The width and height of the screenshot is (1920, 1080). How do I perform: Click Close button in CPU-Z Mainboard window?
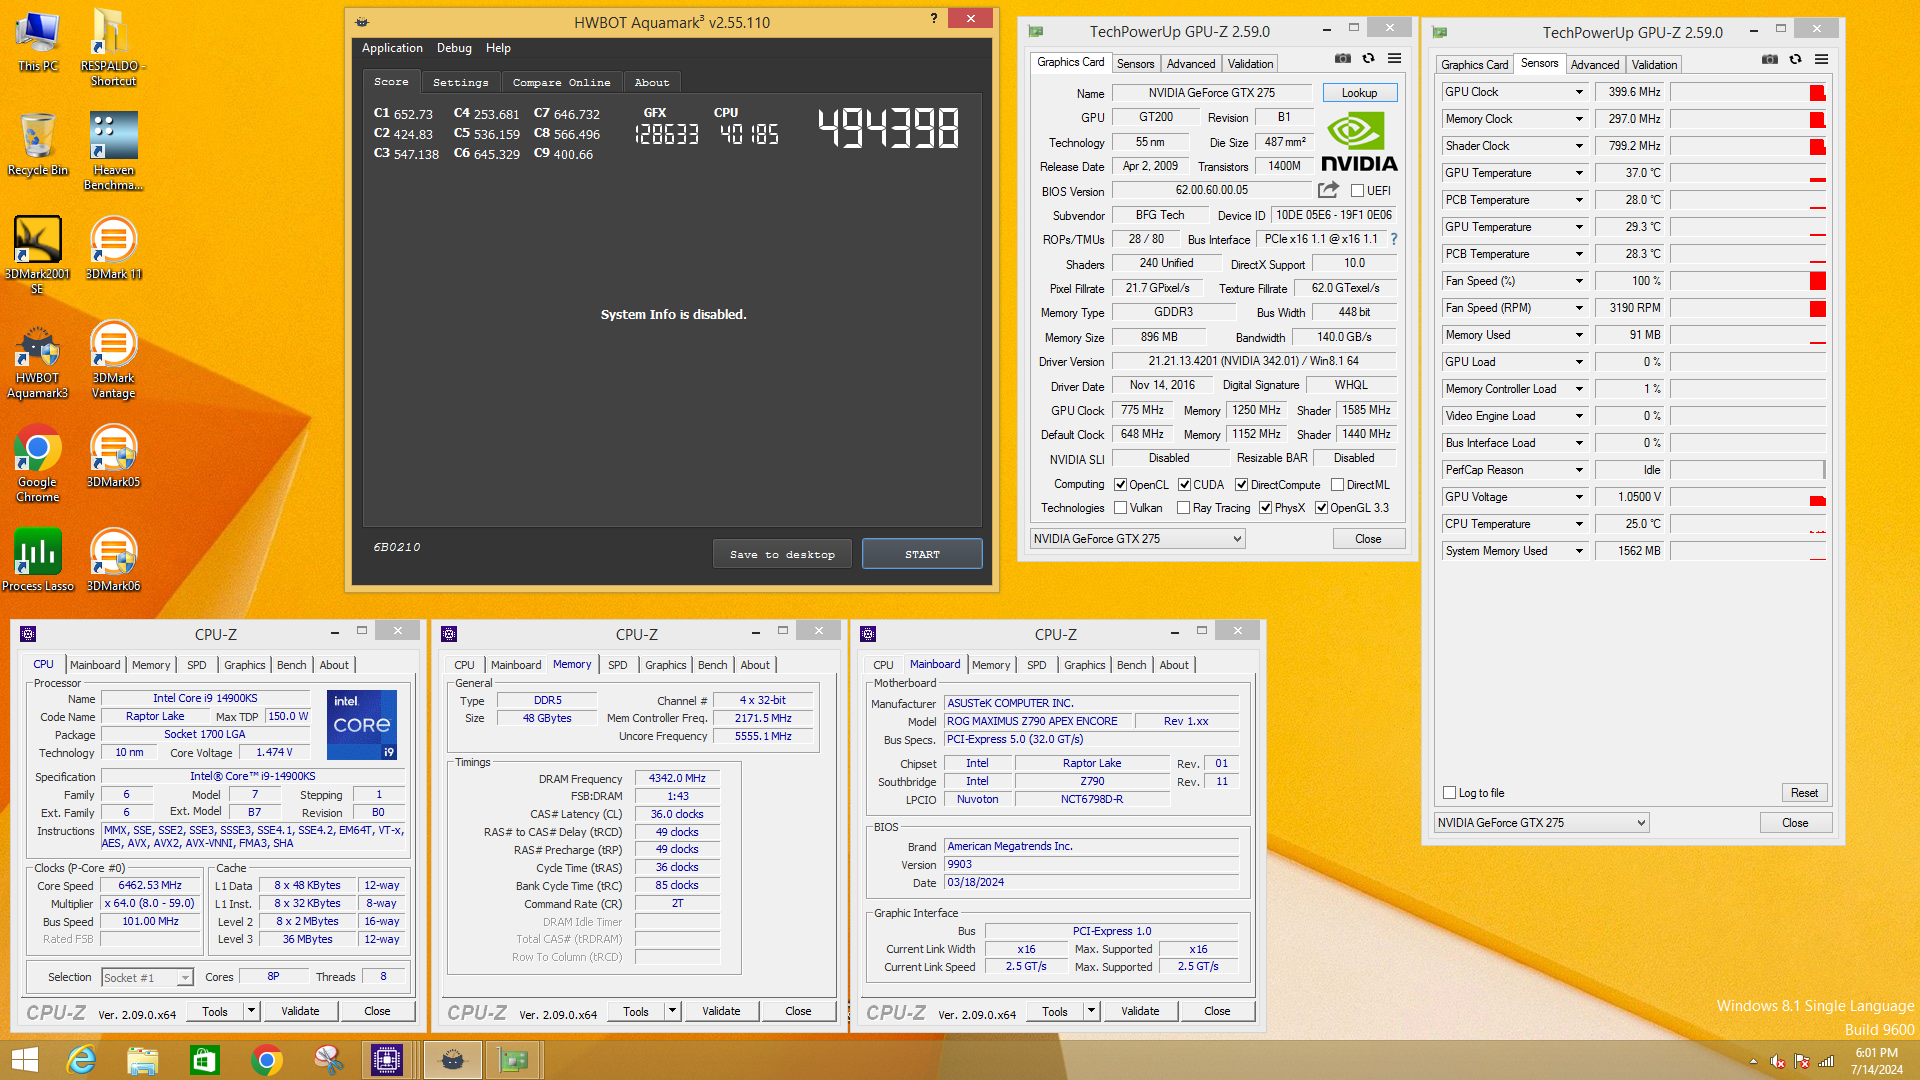(1217, 1011)
